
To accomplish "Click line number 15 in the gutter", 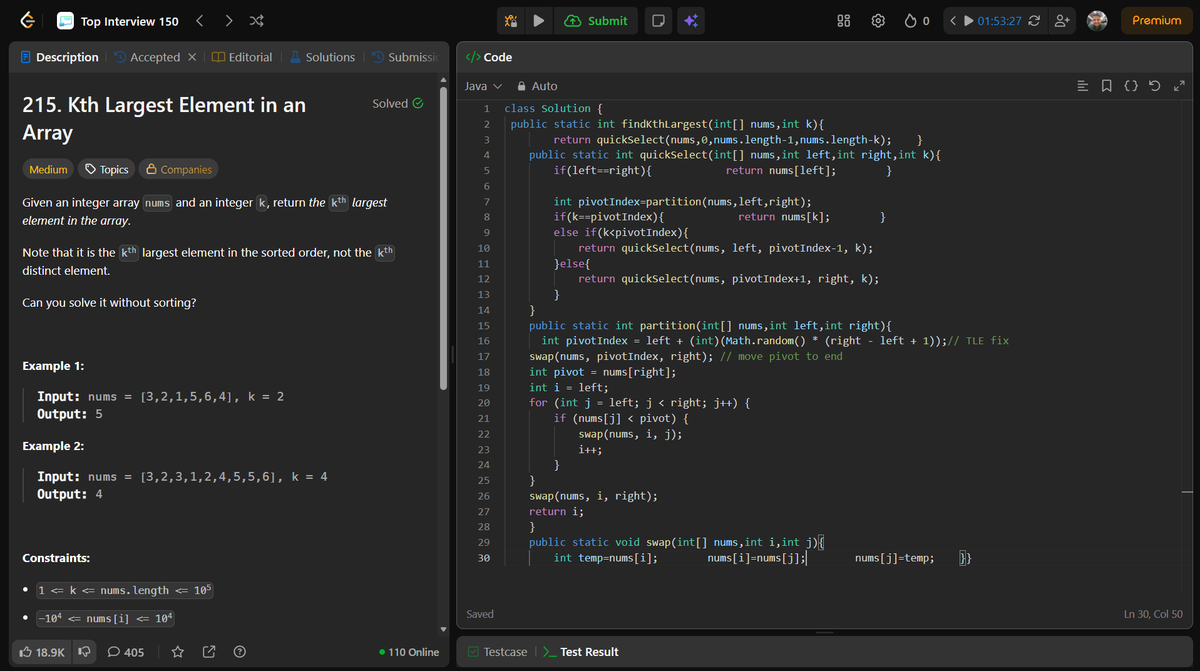I will pyautogui.click(x=484, y=325).
